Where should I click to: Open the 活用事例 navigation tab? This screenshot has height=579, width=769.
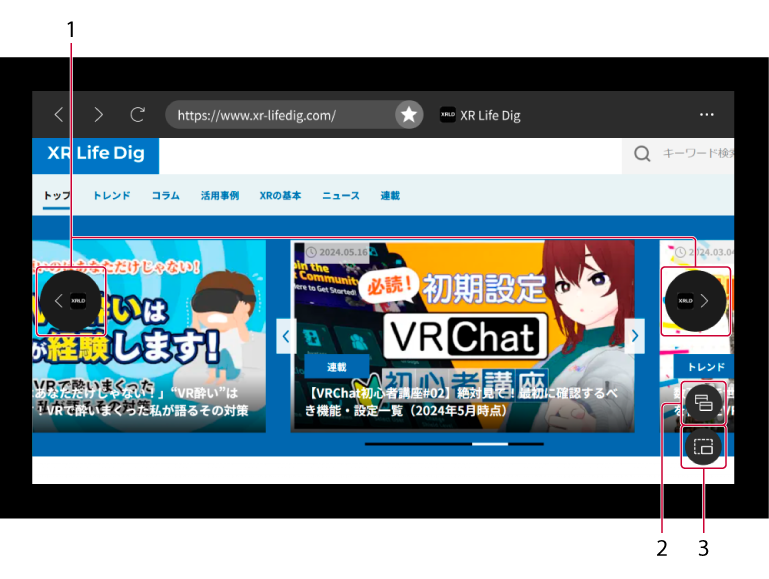tap(220, 196)
